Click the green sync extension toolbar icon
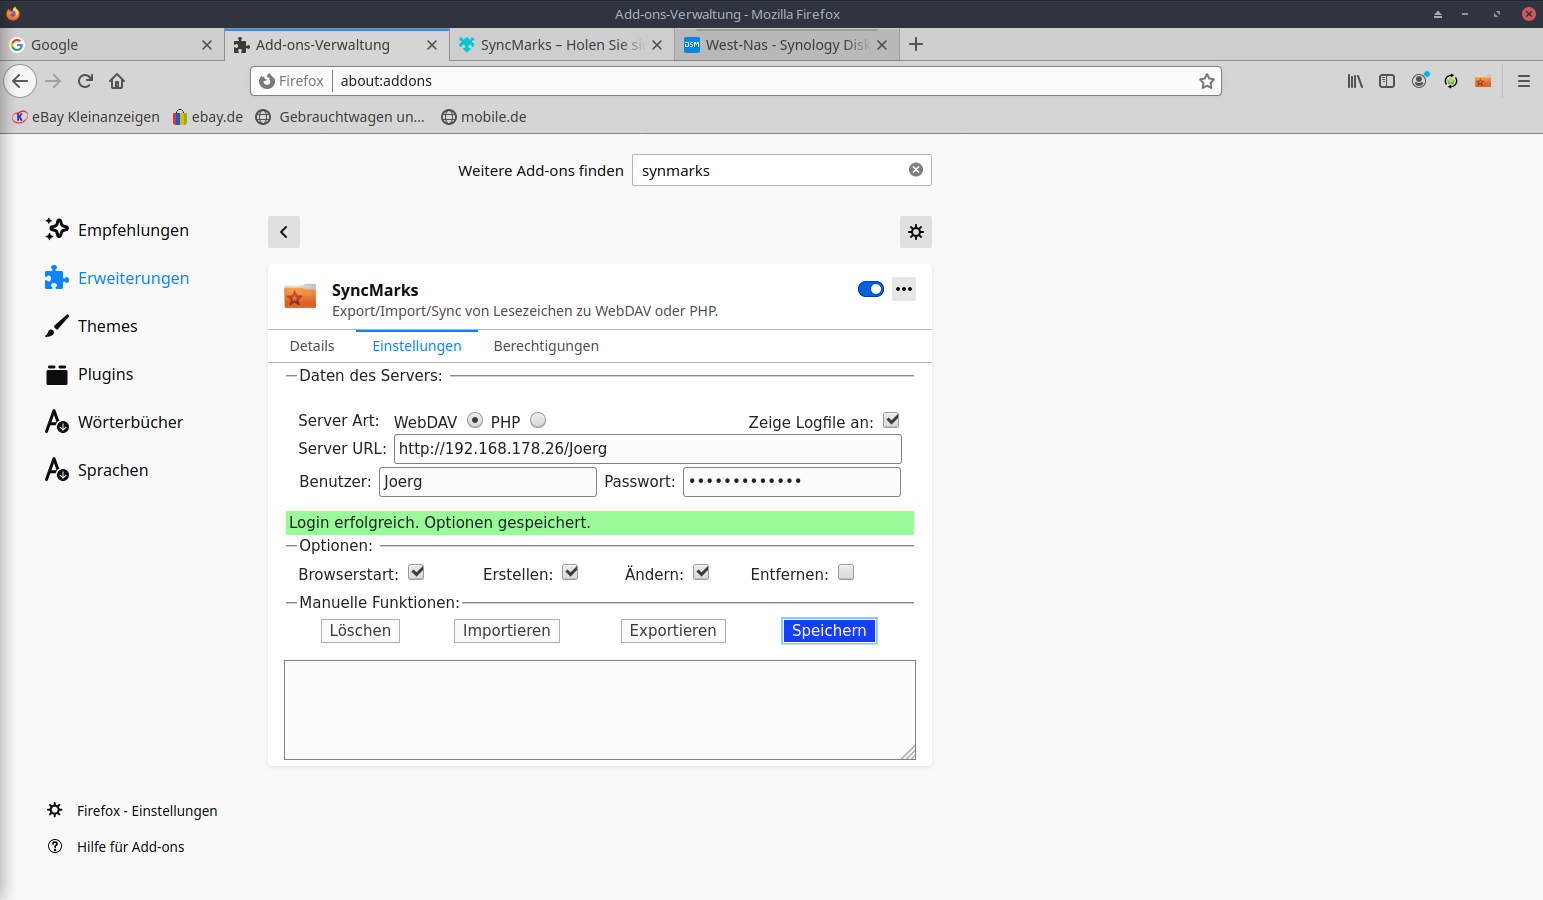The height and width of the screenshot is (900, 1543). (1451, 81)
